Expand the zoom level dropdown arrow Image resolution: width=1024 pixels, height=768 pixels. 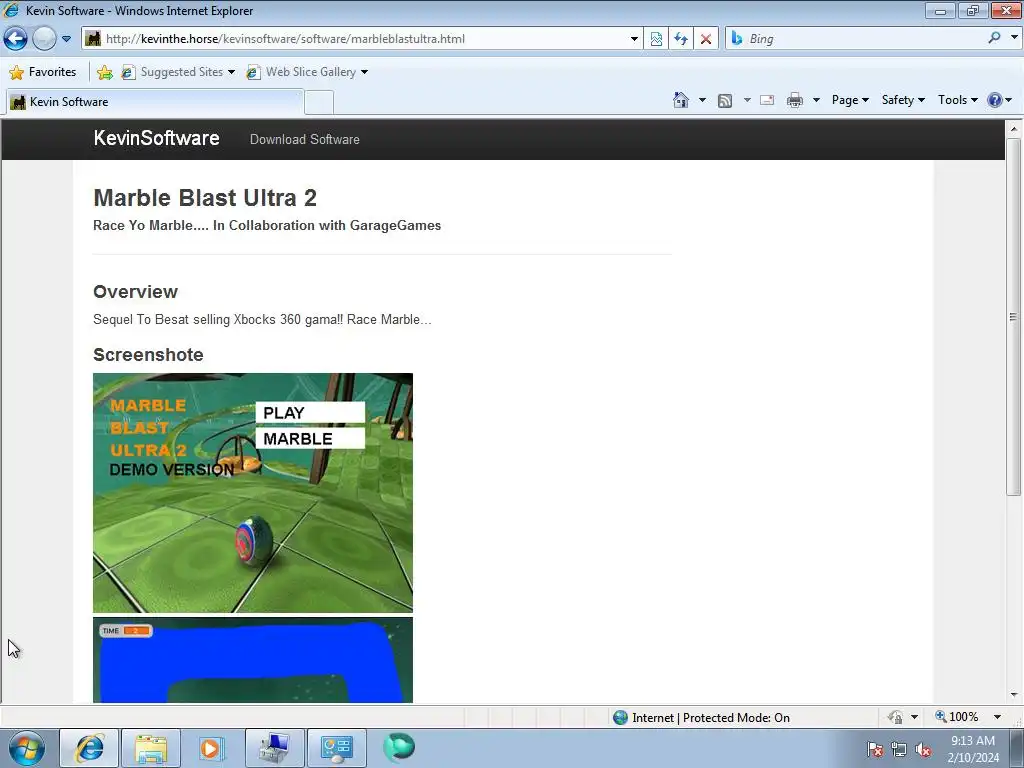tap(997, 717)
